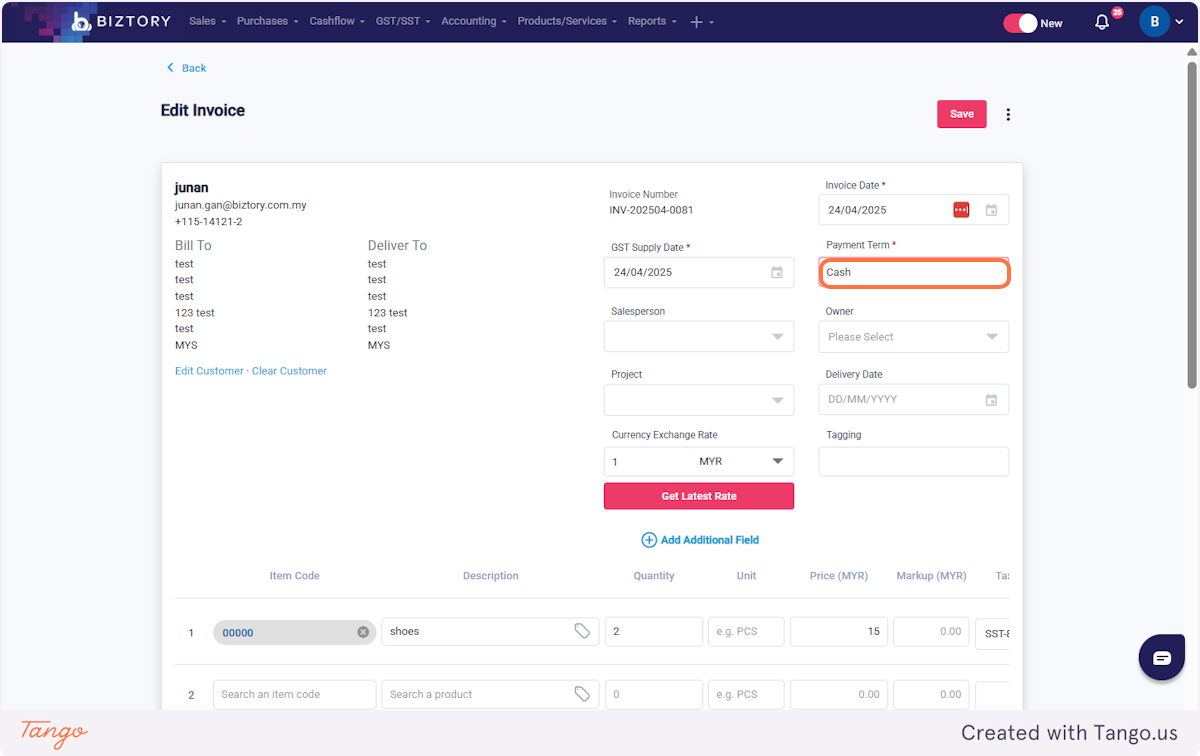This screenshot has width=1200, height=756.
Task: Open the Sales menu
Action: click(x=207, y=21)
